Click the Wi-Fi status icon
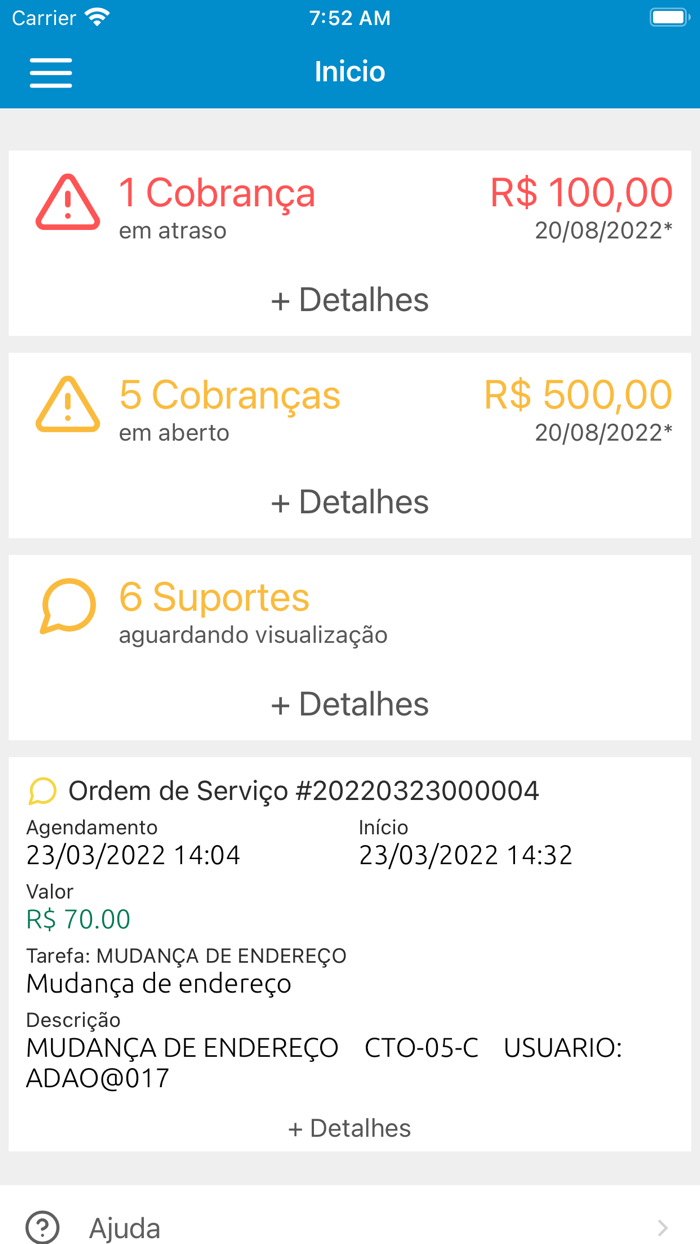 tap(96, 16)
